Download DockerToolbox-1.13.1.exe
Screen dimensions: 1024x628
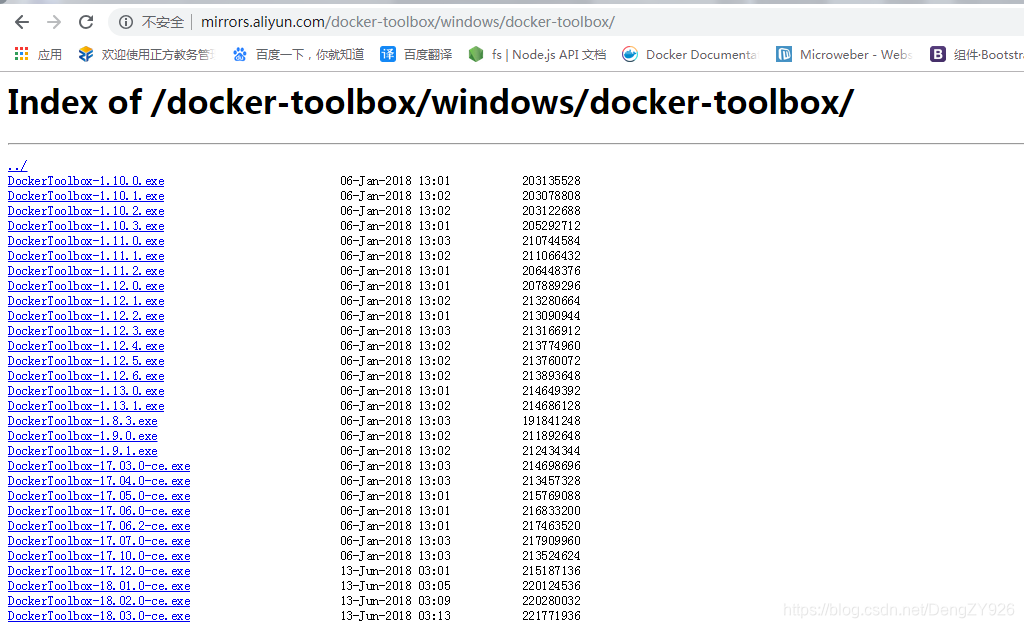86,406
